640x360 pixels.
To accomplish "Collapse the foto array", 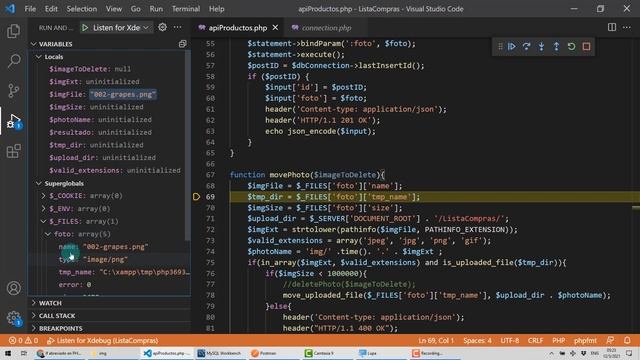I will tap(48, 234).
